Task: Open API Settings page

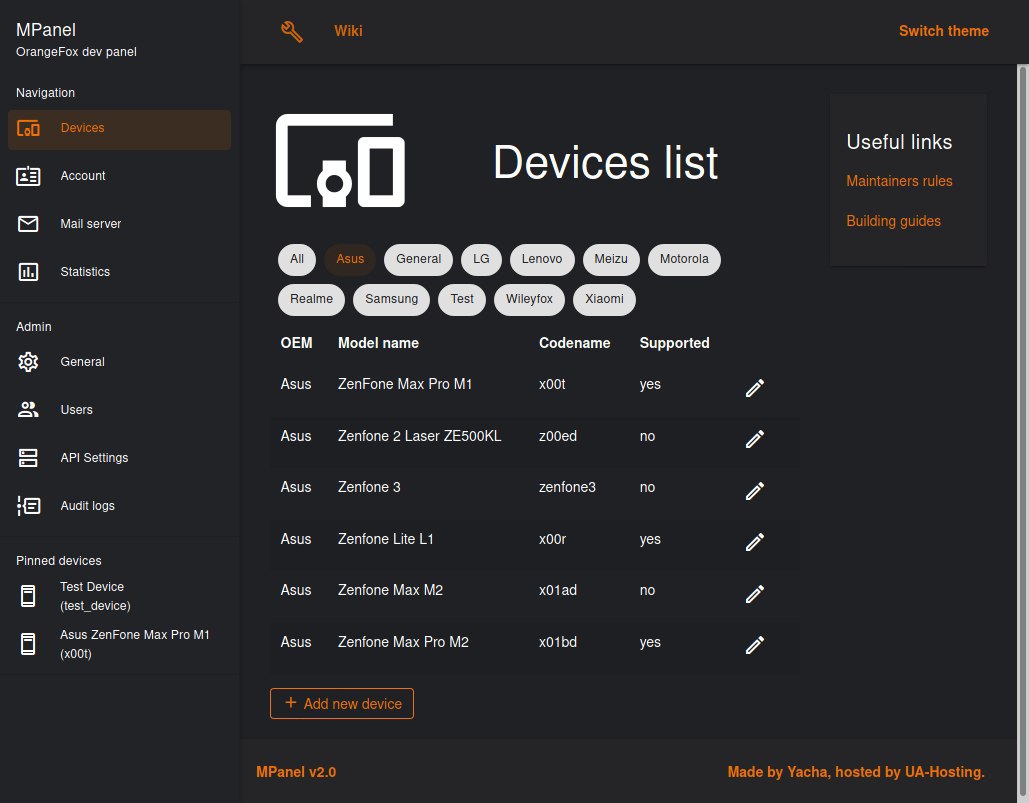Action: [x=119, y=457]
